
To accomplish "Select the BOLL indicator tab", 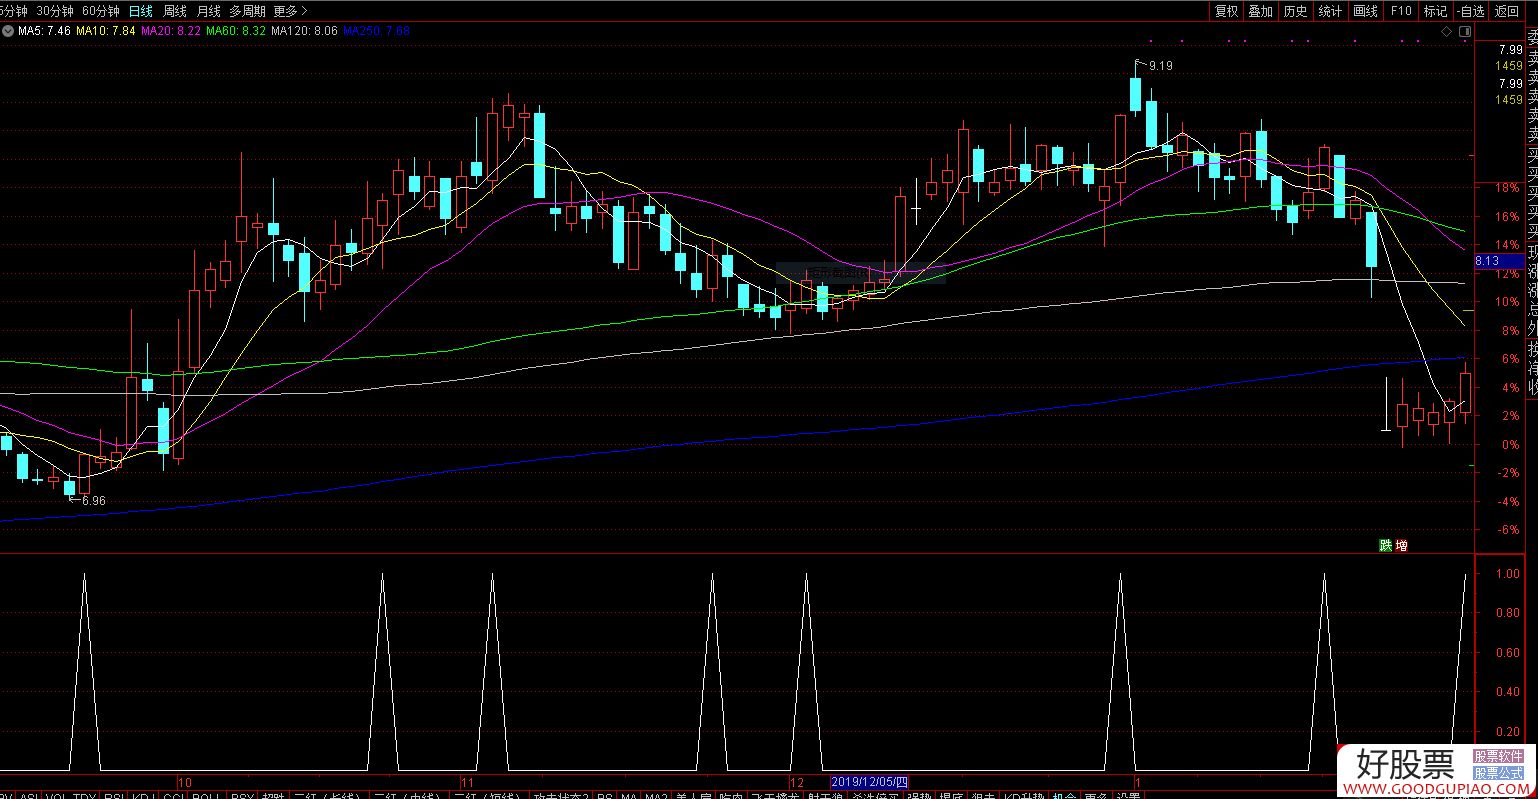I will [205, 795].
